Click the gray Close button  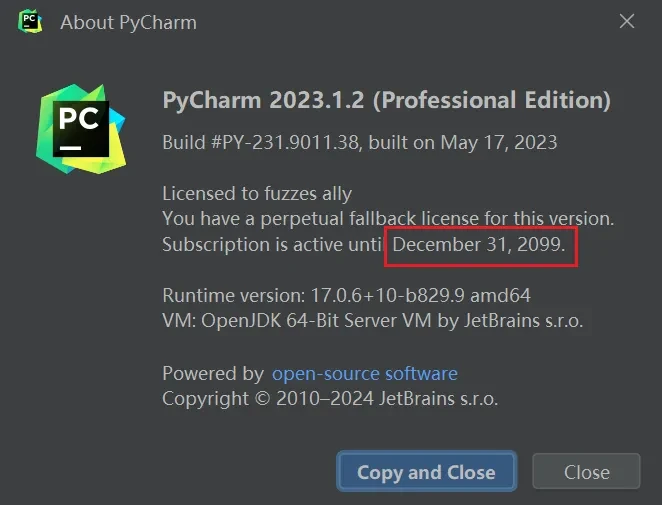tap(586, 472)
